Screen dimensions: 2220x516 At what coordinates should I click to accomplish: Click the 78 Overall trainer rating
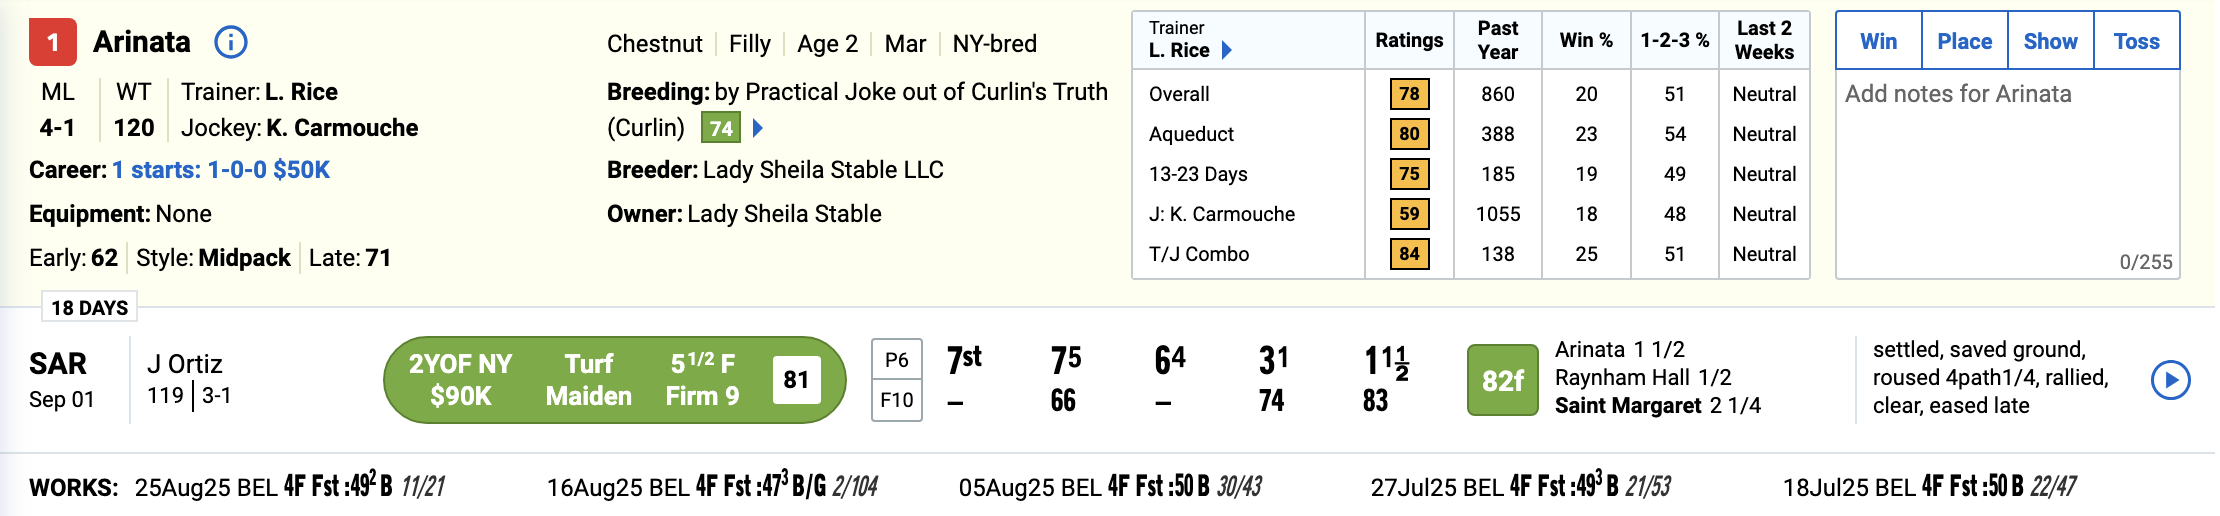pyautogui.click(x=1409, y=94)
